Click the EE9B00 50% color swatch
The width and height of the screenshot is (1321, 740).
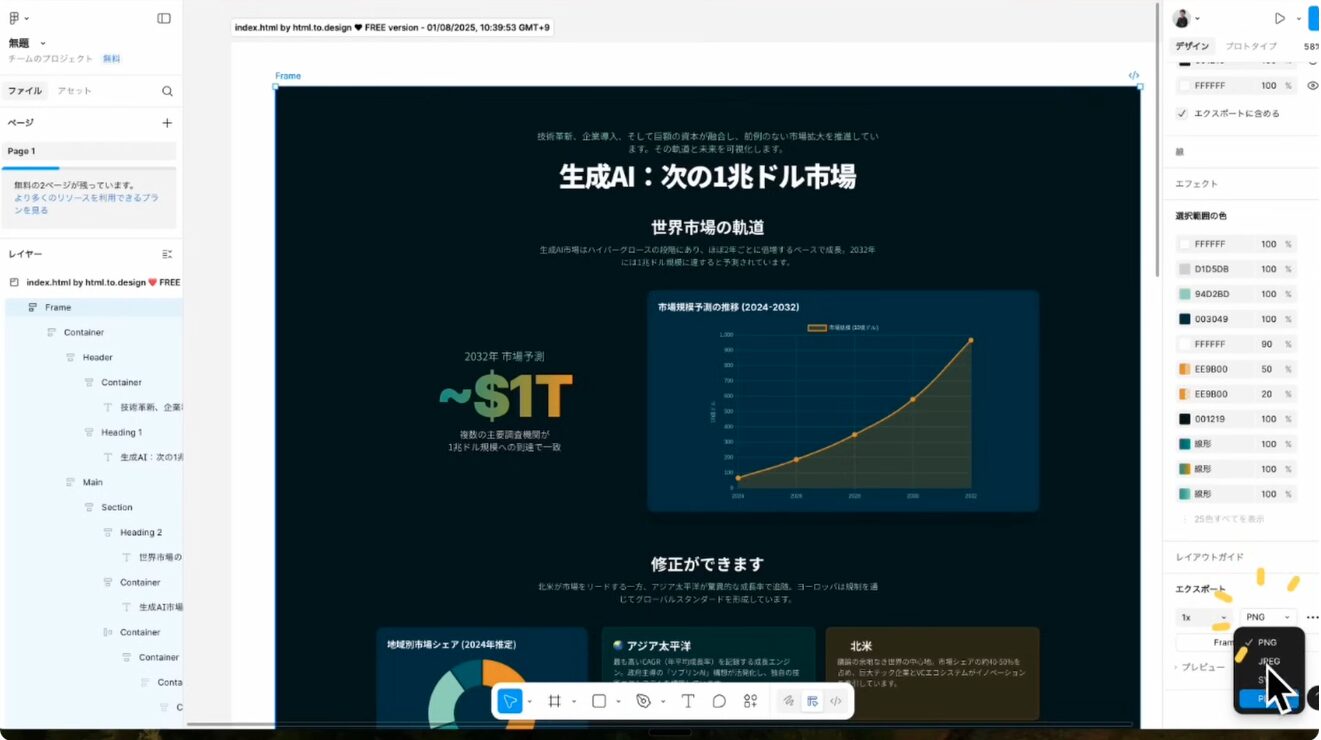pos(1185,369)
